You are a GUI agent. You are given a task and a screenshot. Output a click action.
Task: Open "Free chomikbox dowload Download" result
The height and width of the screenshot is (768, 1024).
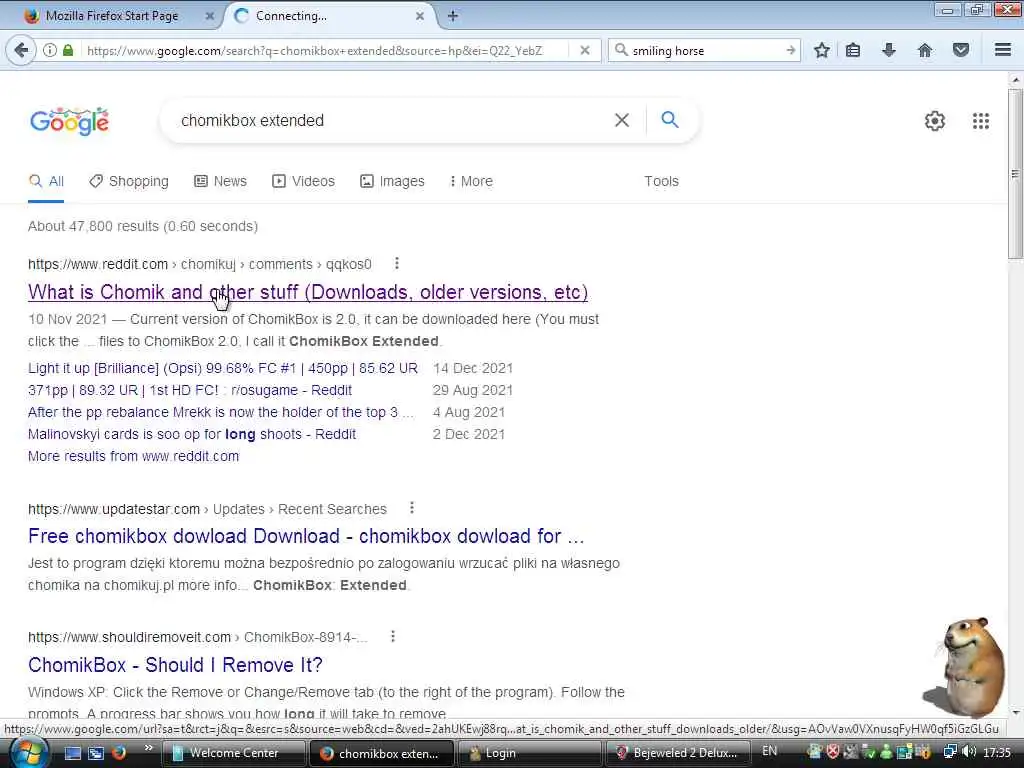(306, 536)
